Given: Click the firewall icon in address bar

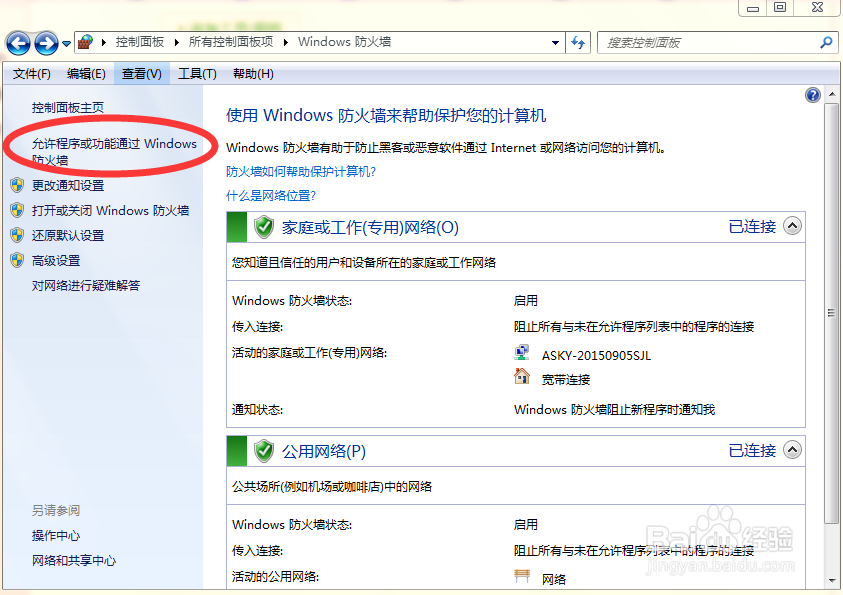Looking at the screenshot, I should pos(85,42).
